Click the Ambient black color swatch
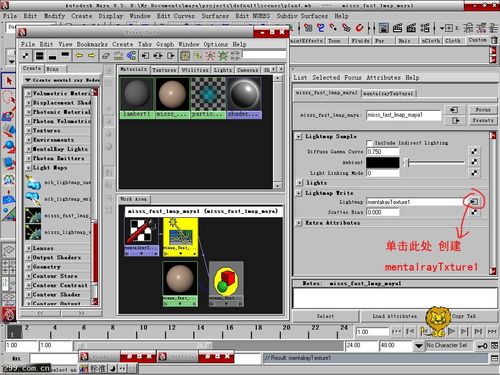 coord(383,162)
